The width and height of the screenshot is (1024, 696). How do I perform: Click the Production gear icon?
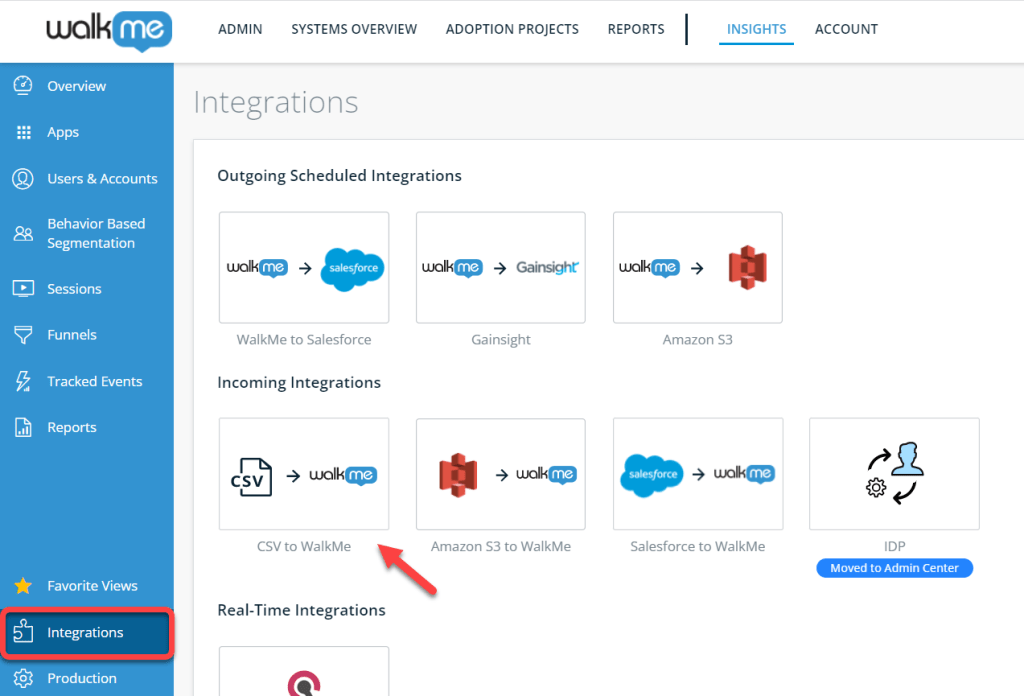23,678
